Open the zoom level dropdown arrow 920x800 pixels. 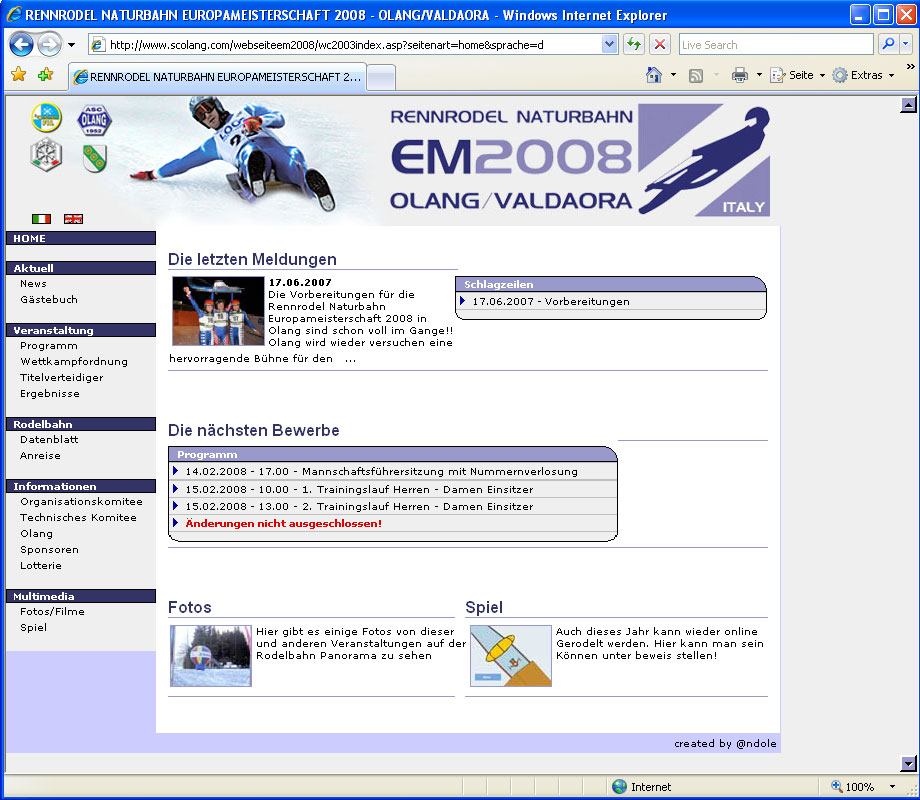pos(892,787)
